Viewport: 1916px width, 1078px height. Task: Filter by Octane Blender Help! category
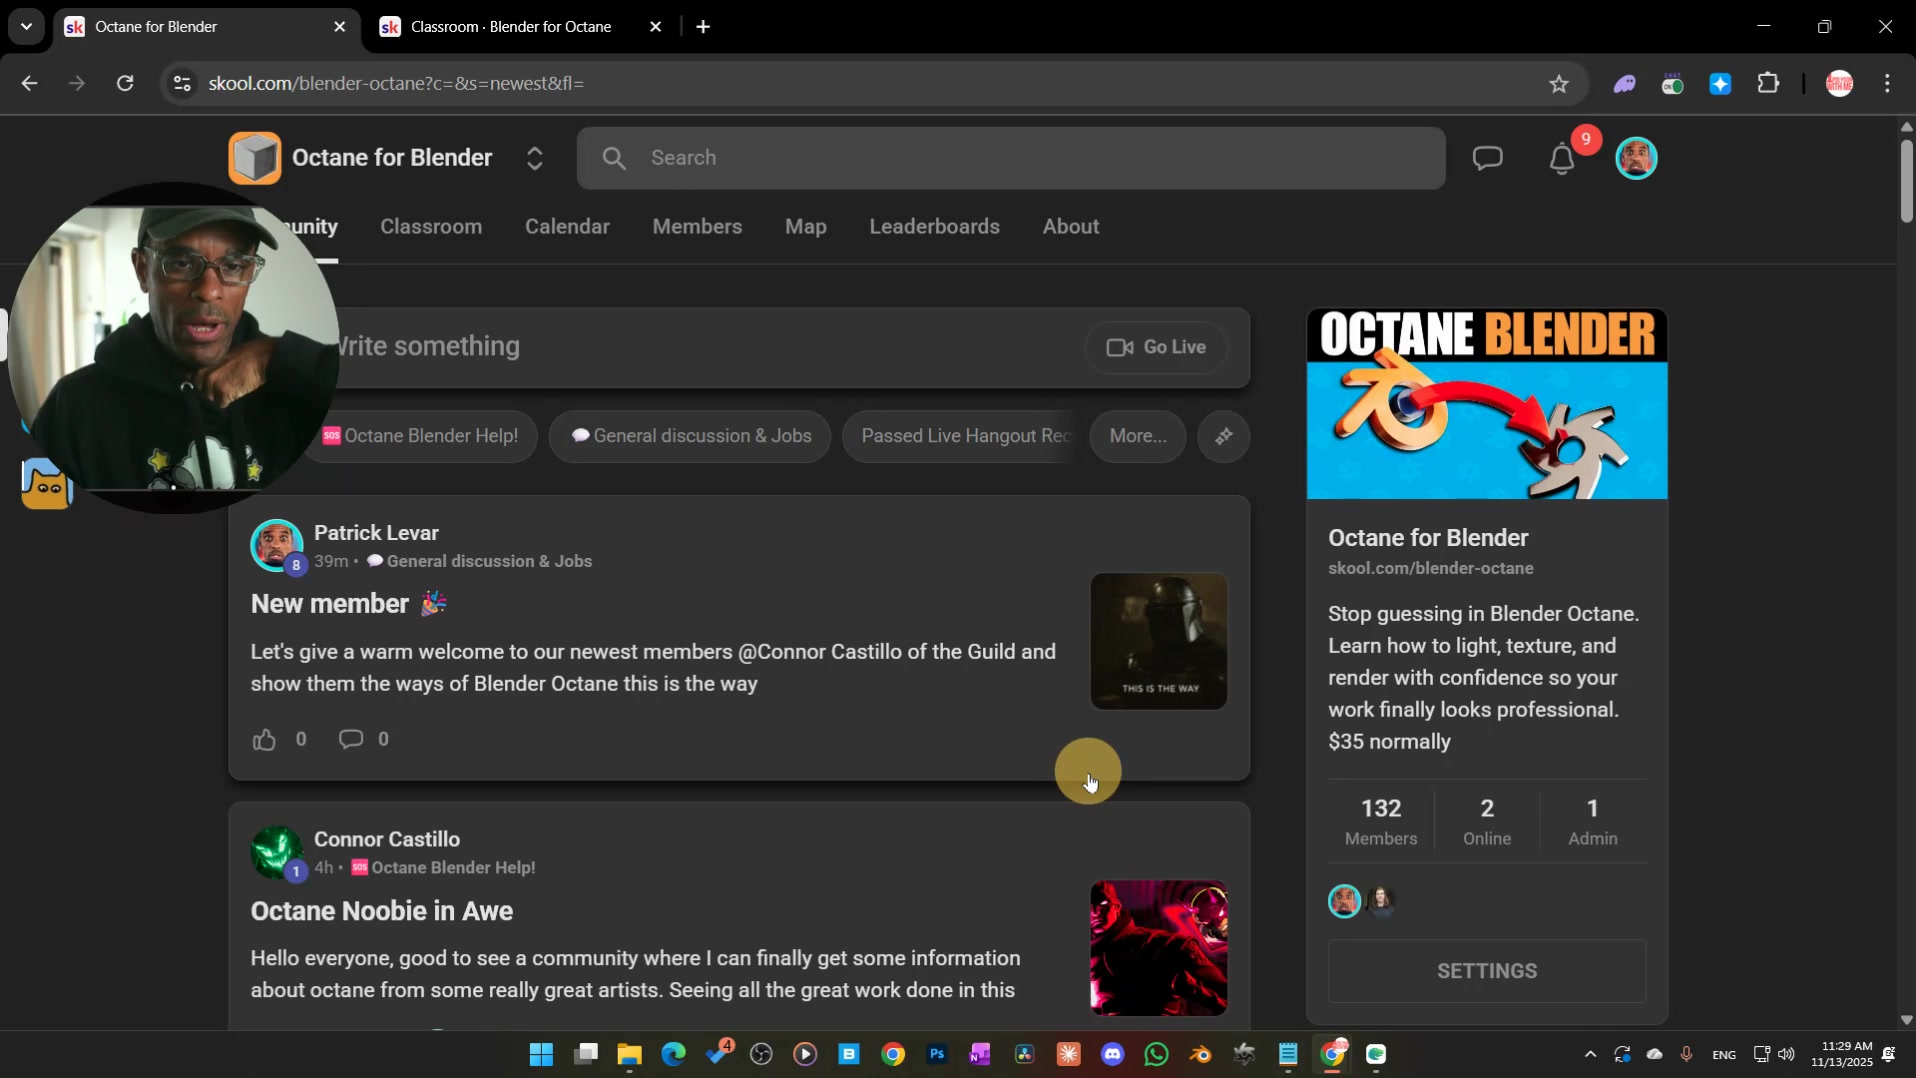430,436
